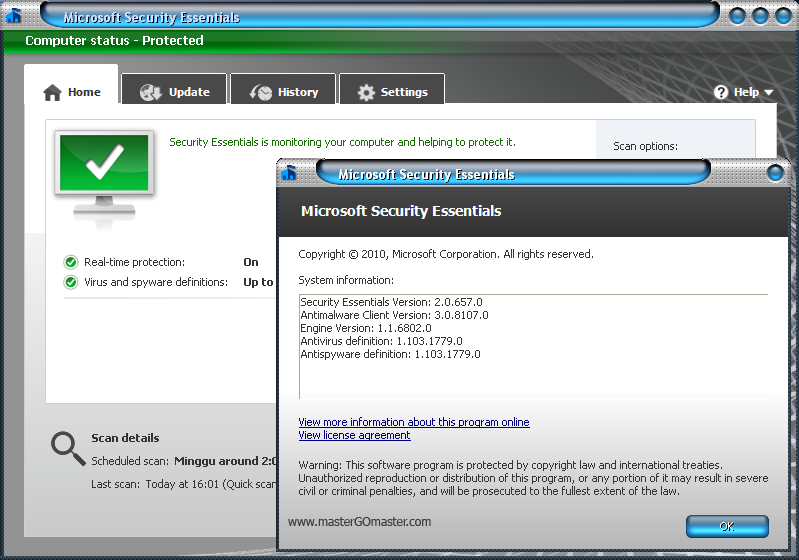Click the Real-time protection On value
This screenshot has height=560, width=799.
pos(251,262)
